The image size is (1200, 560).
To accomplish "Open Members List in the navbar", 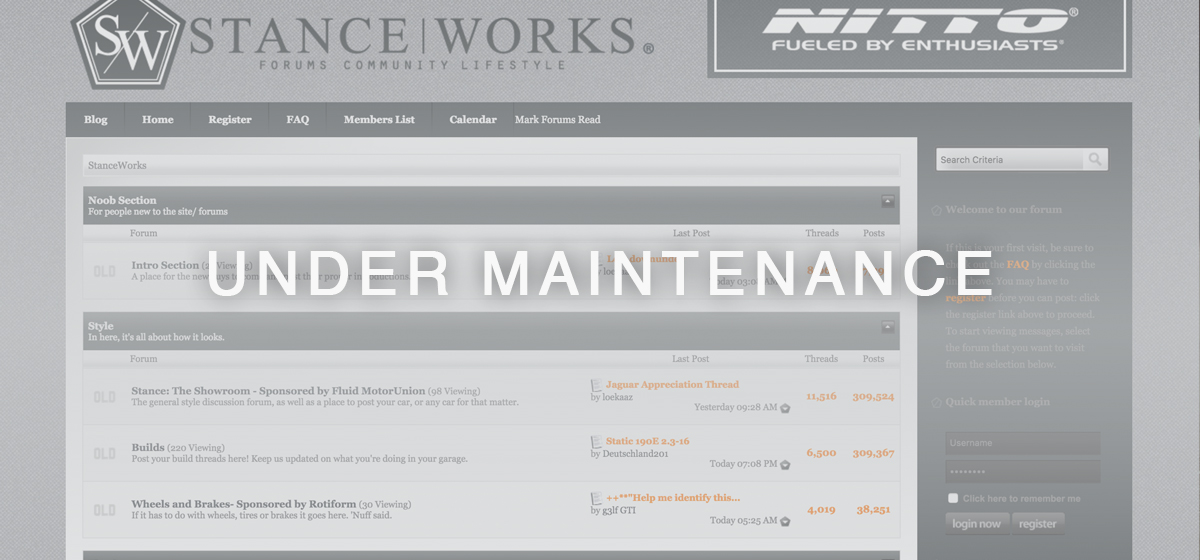I will click(x=379, y=120).
